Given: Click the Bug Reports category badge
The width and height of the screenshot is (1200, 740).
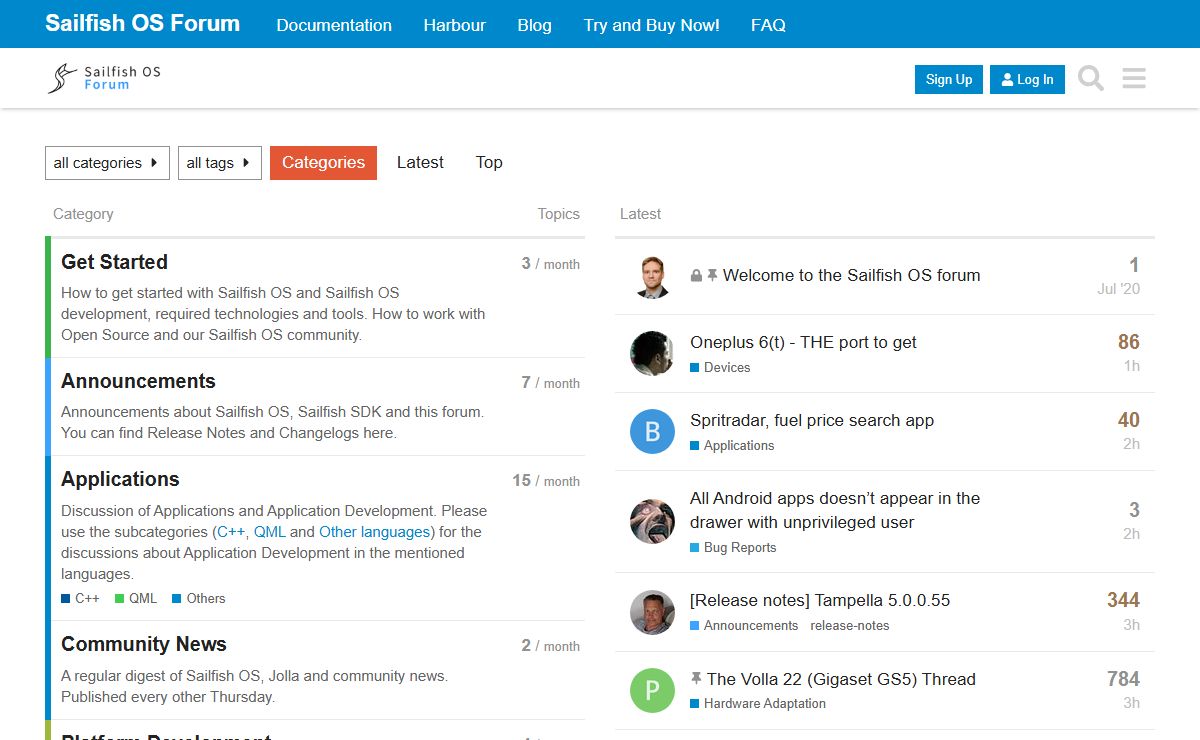Looking at the screenshot, I should (x=733, y=548).
